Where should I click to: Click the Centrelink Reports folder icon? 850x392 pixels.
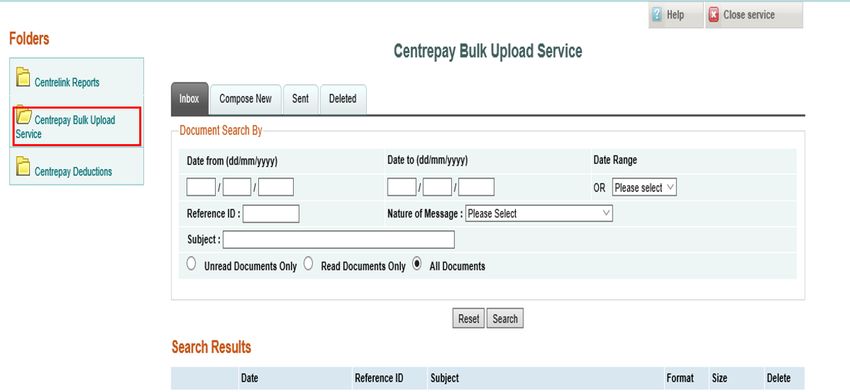click(23, 78)
